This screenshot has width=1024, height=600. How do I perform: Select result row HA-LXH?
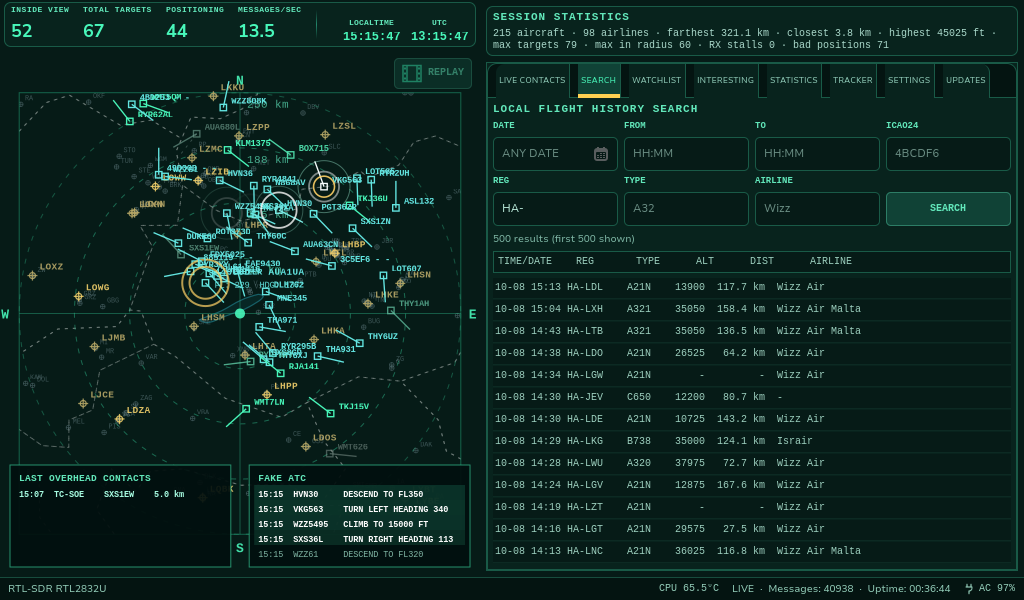click(752, 309)
